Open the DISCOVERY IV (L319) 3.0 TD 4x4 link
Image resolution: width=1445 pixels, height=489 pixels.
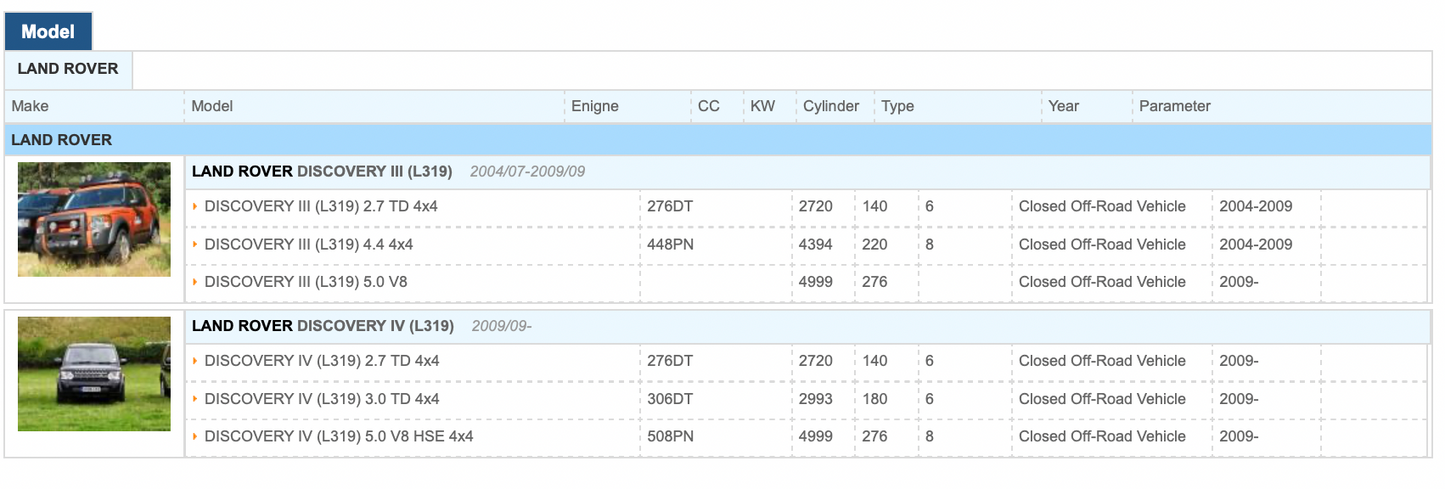tap(321, 399)
